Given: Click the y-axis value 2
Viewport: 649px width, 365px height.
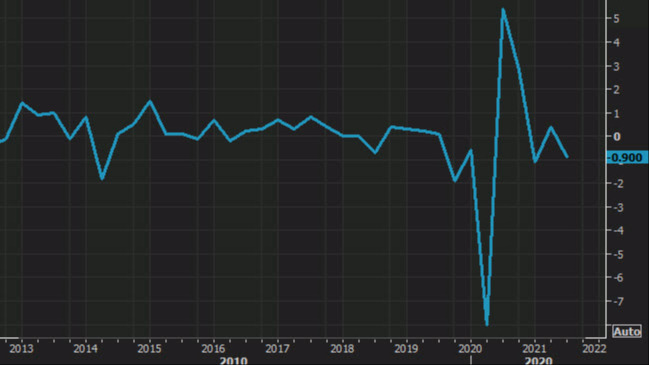Looking at the screenshot, I should pyautogui.click(x=617, y=90).
